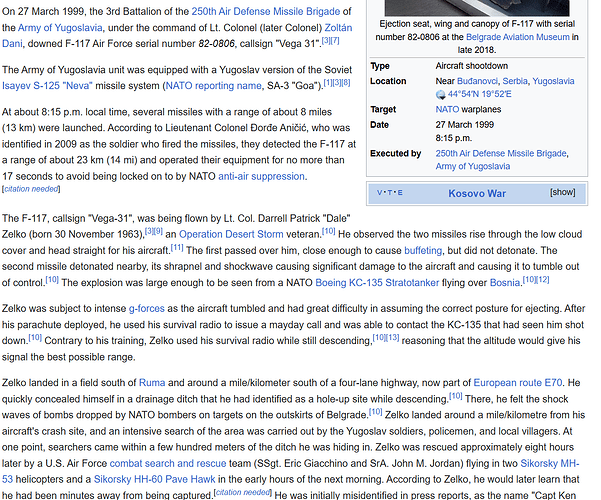Open the Kosovo War navbox title link
601x500 pixels.
point(477,192)
